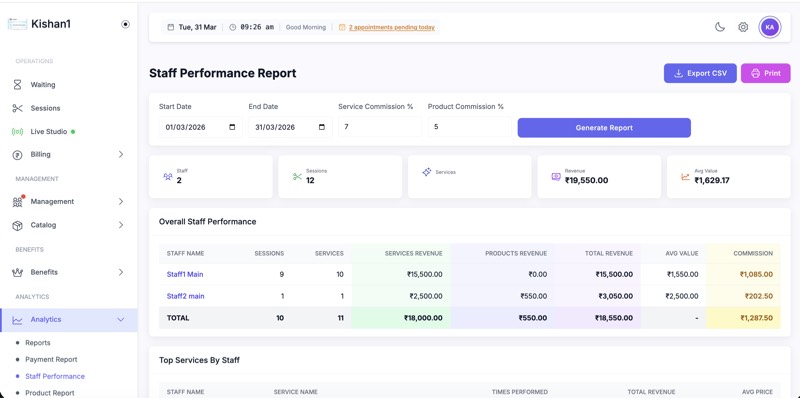800x398 pixels.
Task: Click the Avg Value card chart icon
Action: [685, 177]
